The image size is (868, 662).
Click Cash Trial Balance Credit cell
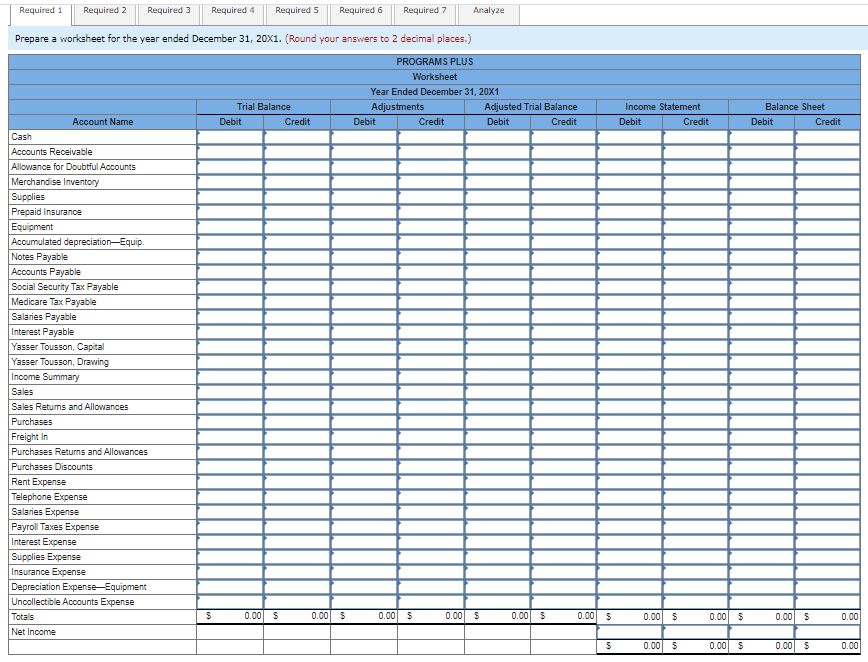(x=297, y=137)
